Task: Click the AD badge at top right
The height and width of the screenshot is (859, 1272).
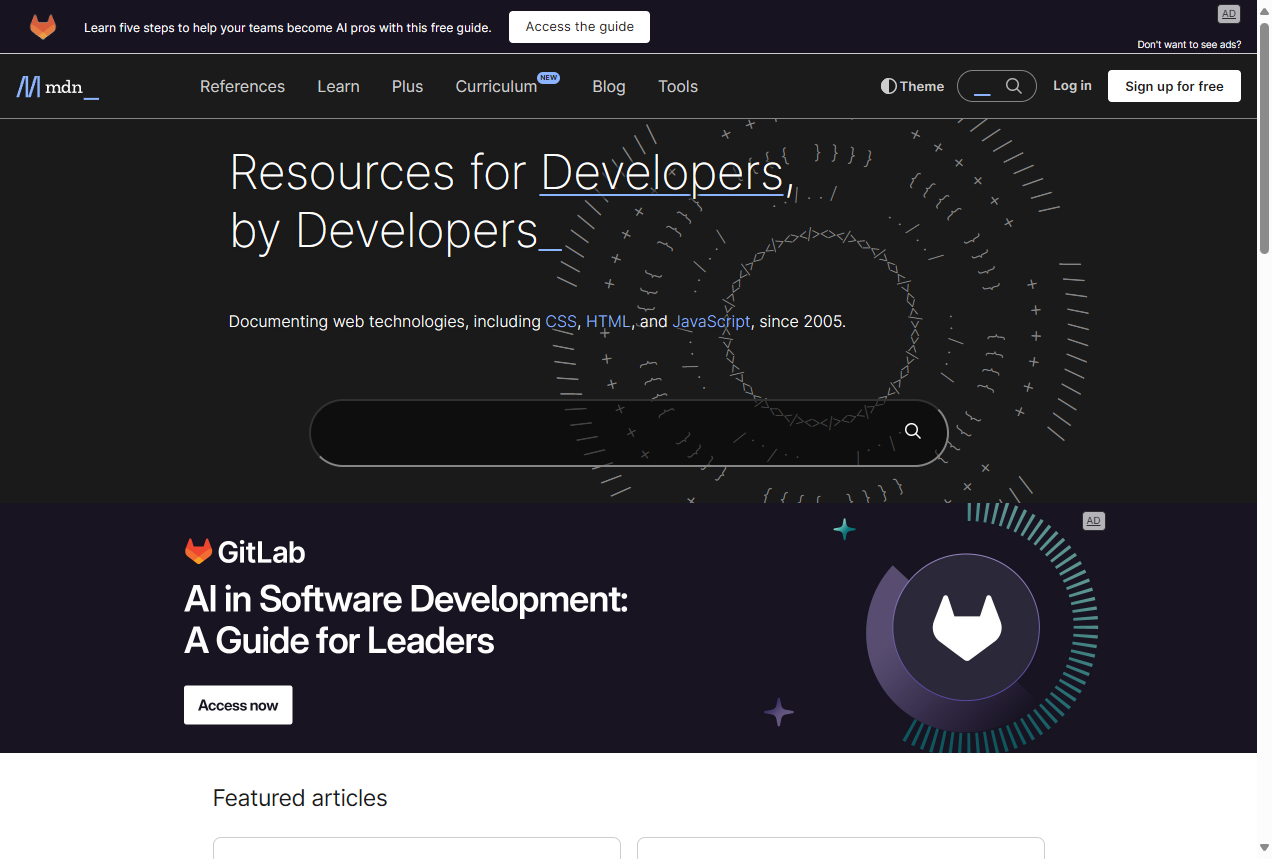Action: [x=1228, y=14]
